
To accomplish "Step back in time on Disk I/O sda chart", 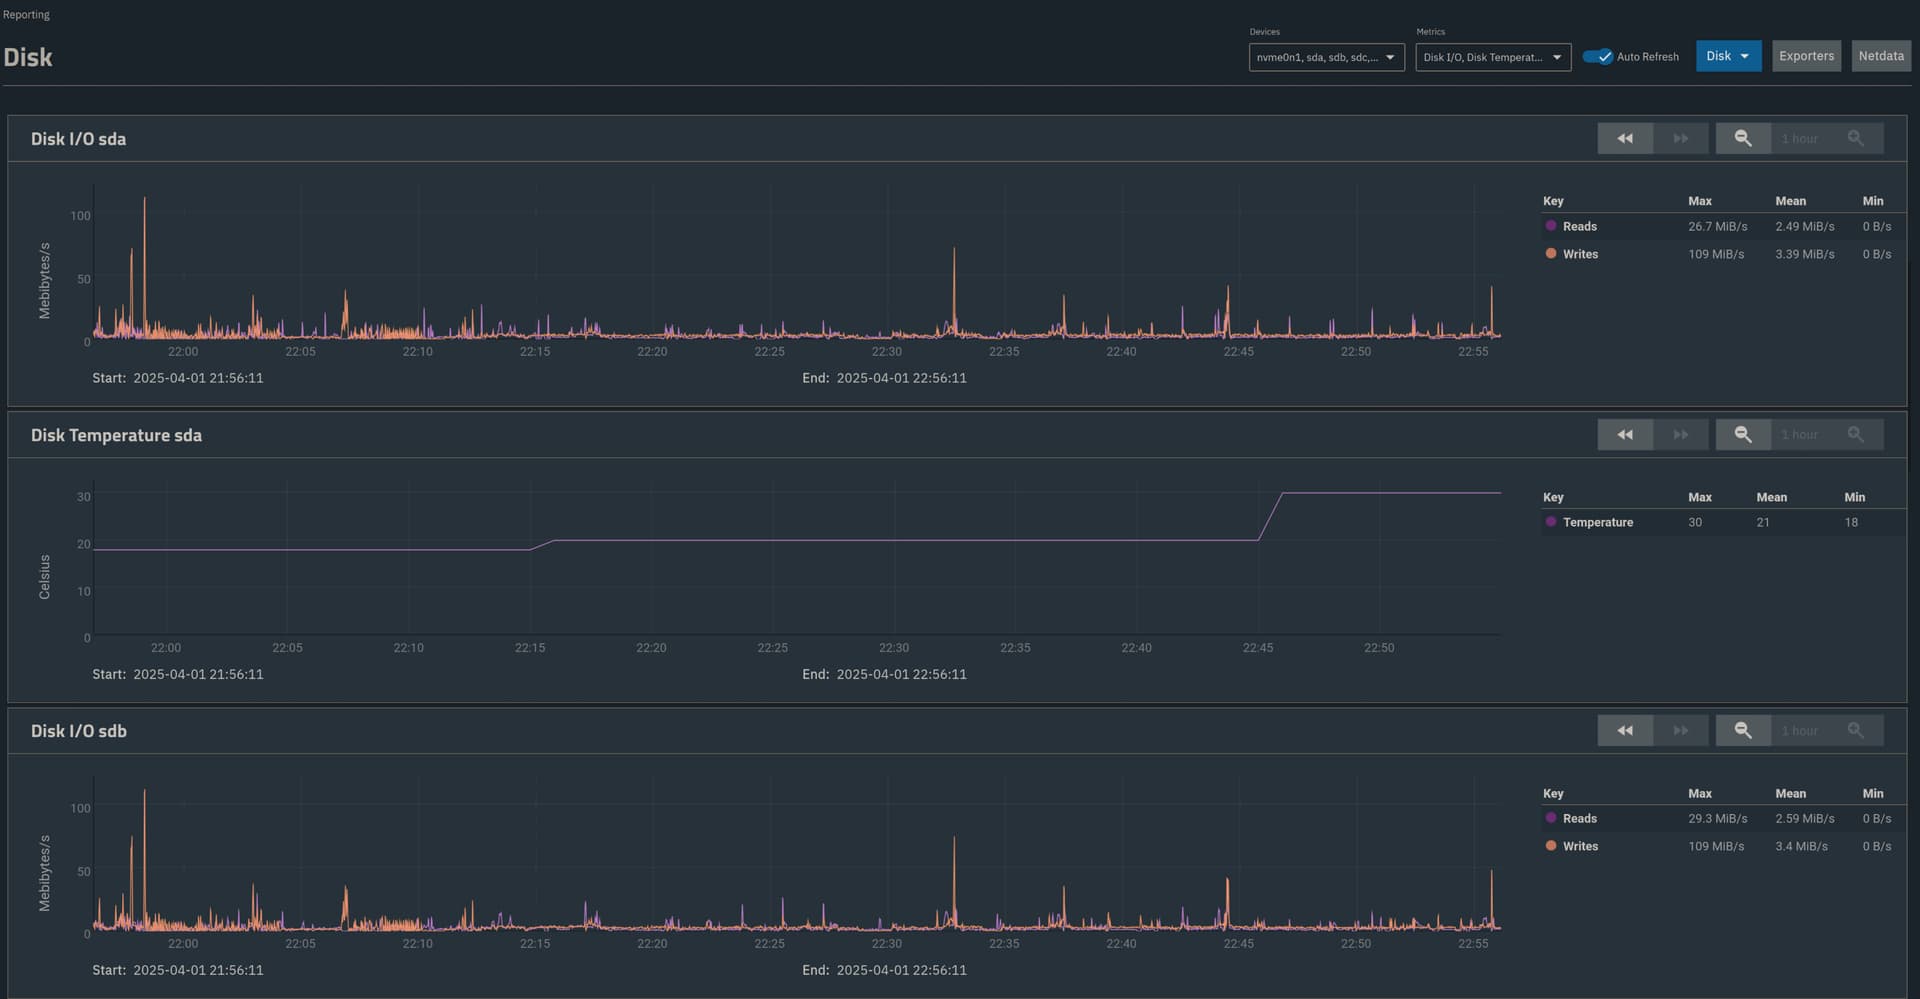I will coord(1624,139).
